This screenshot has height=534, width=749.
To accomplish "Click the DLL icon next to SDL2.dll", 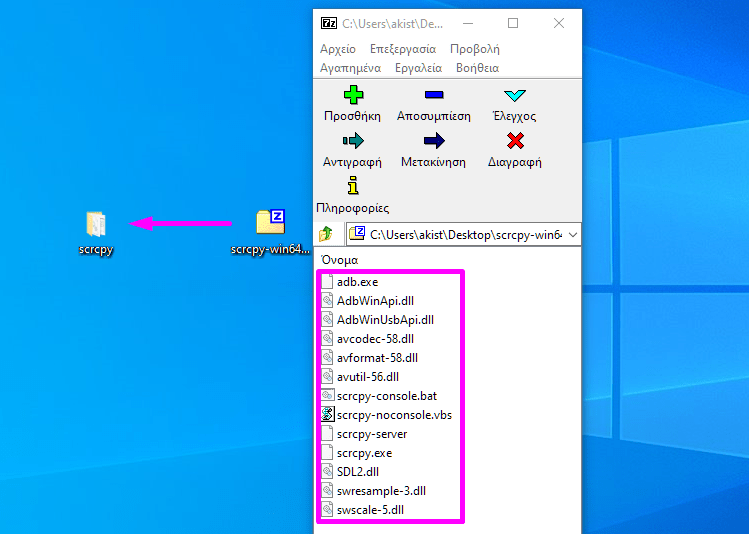I will coord(327,472).
